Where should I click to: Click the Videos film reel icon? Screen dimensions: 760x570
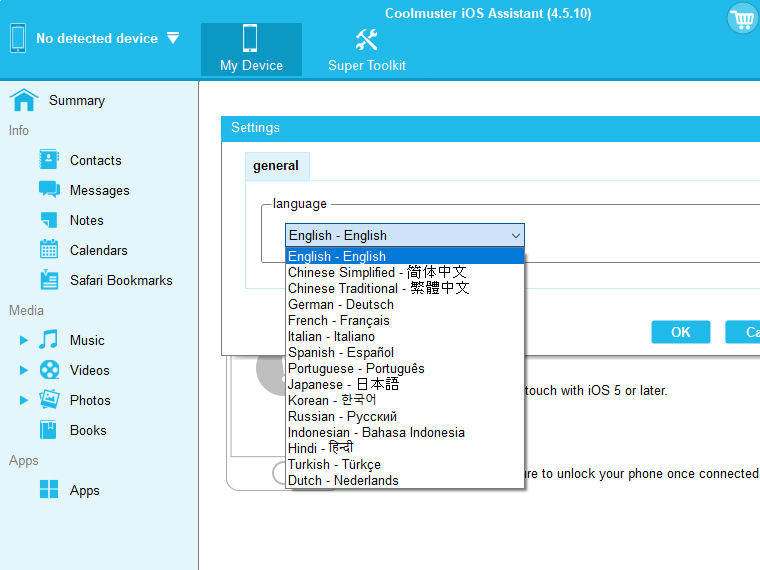49,370
